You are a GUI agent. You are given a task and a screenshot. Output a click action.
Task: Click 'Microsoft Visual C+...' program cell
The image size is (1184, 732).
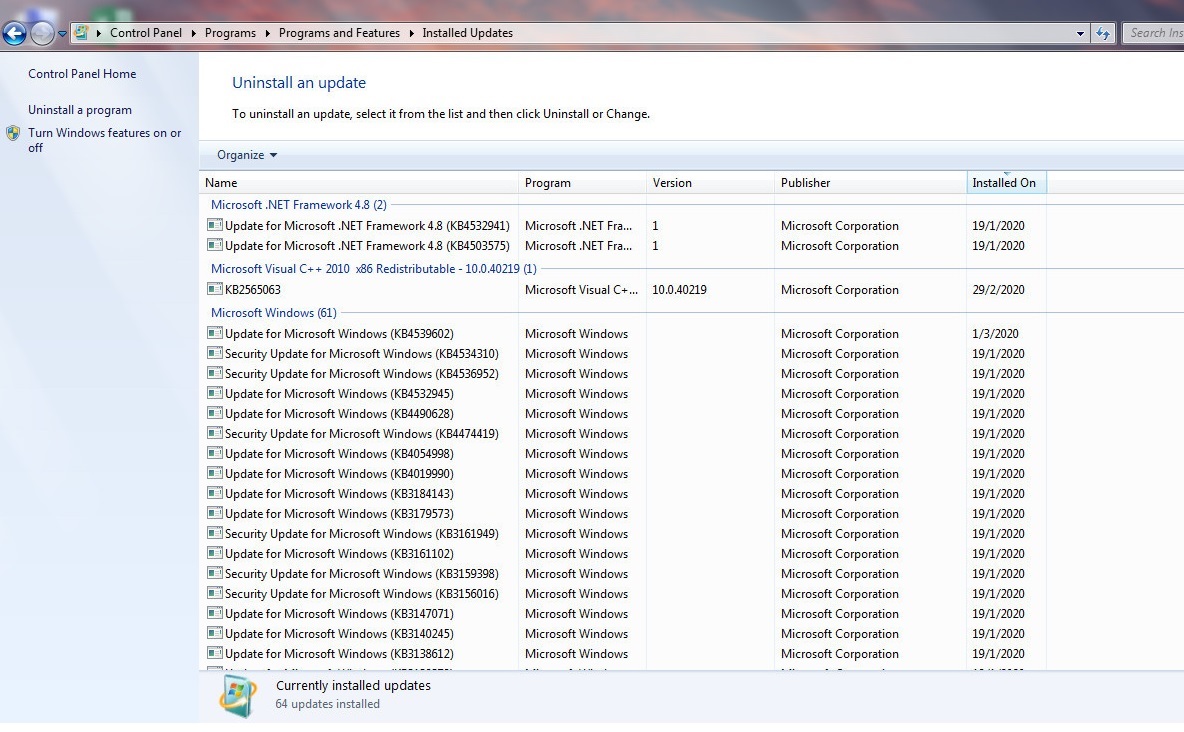coord(581,290)
